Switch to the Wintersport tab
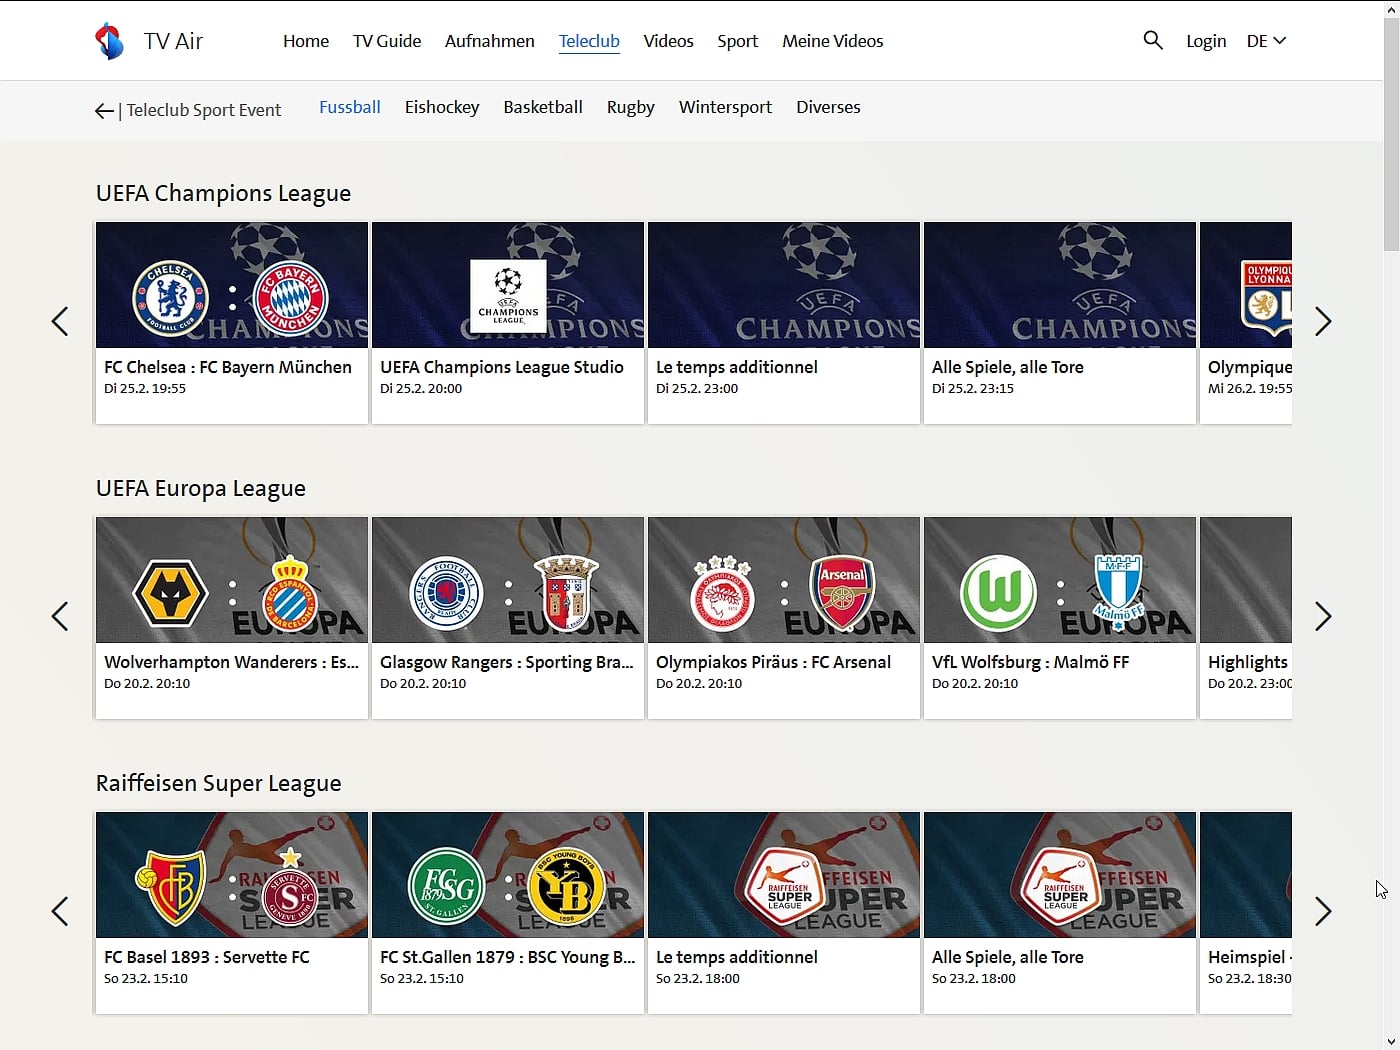1400x1050 pixels. click(725, 107)
